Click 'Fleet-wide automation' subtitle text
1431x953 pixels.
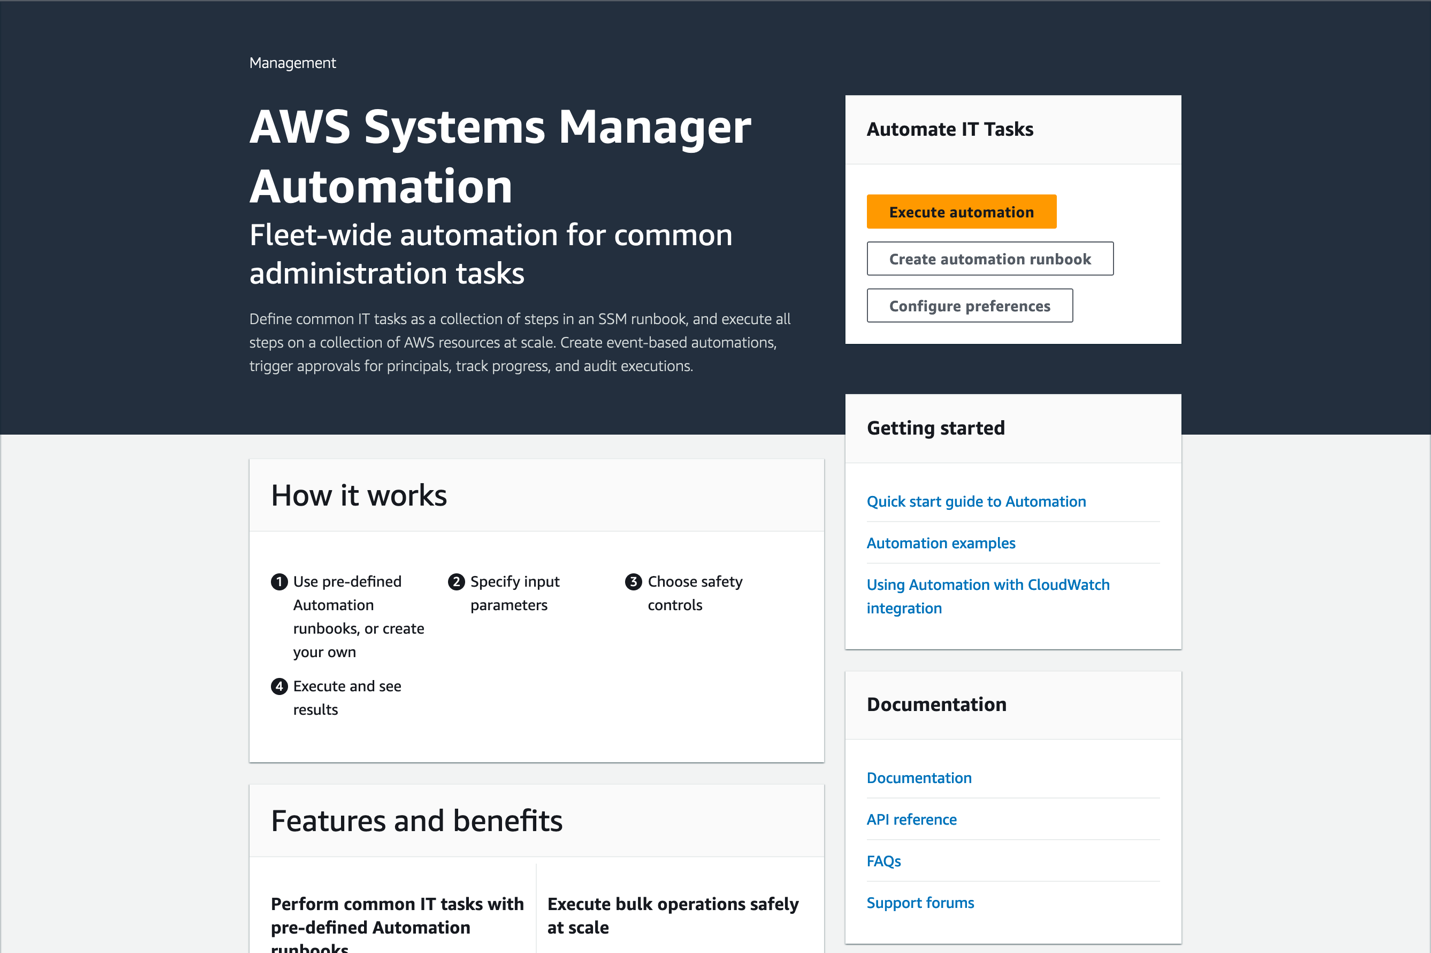pos(491,254)
